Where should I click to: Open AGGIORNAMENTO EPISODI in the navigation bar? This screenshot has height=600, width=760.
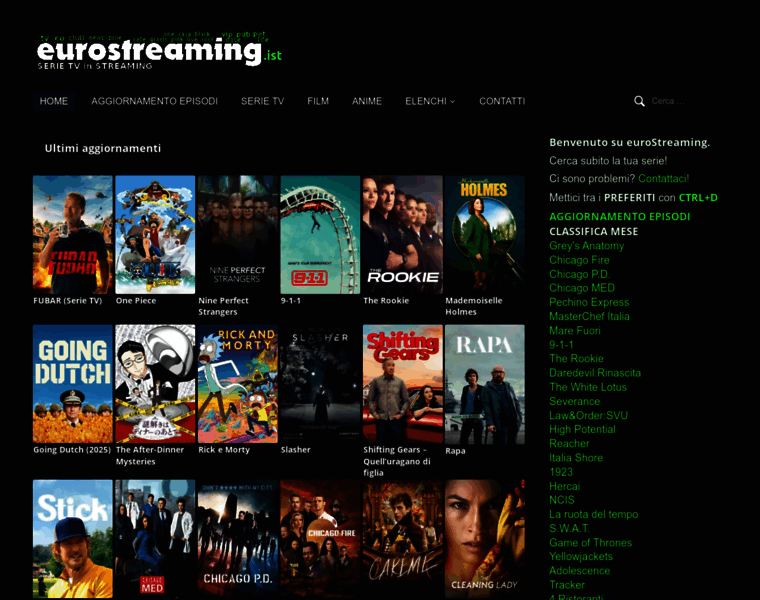tap(155, 101)
